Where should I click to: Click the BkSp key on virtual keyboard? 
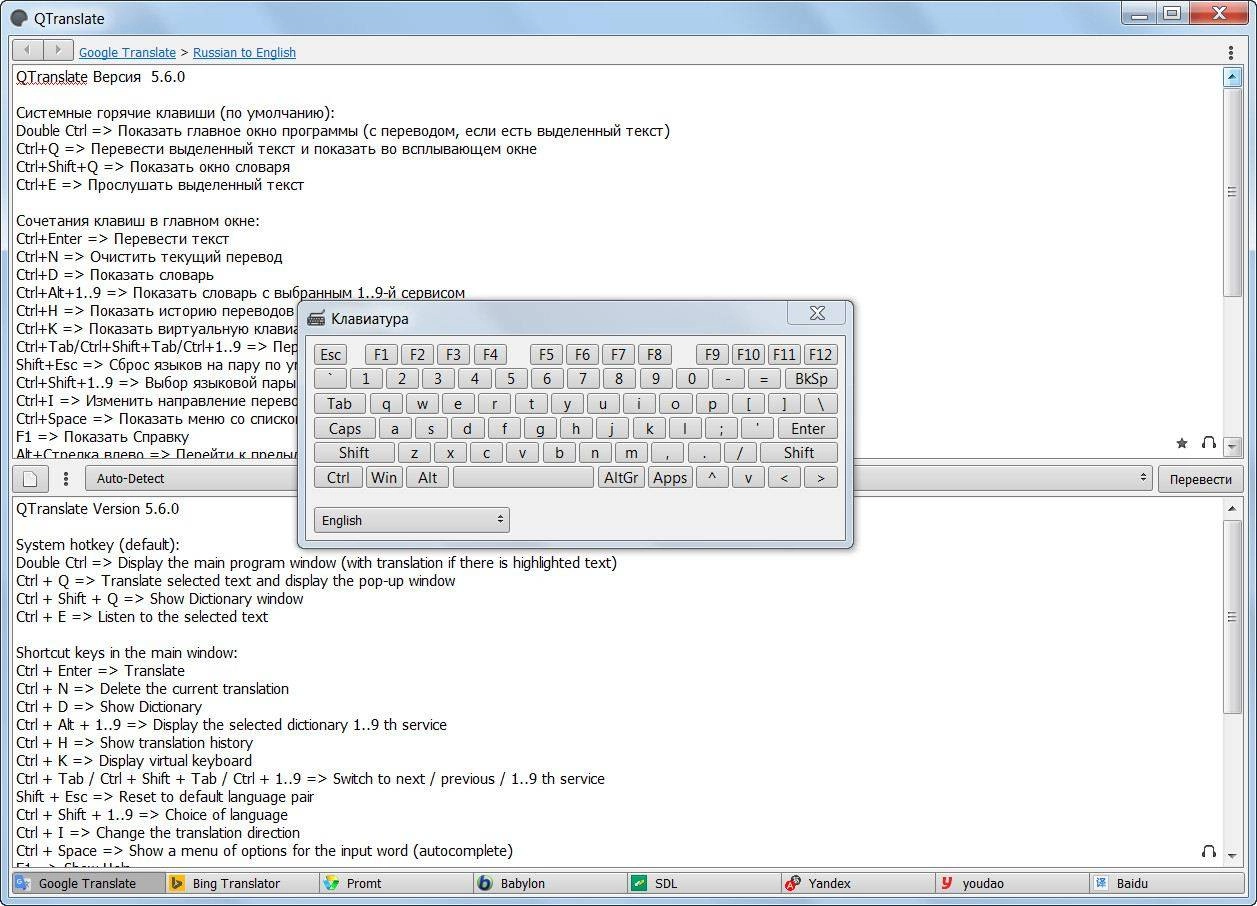(810, 378)
